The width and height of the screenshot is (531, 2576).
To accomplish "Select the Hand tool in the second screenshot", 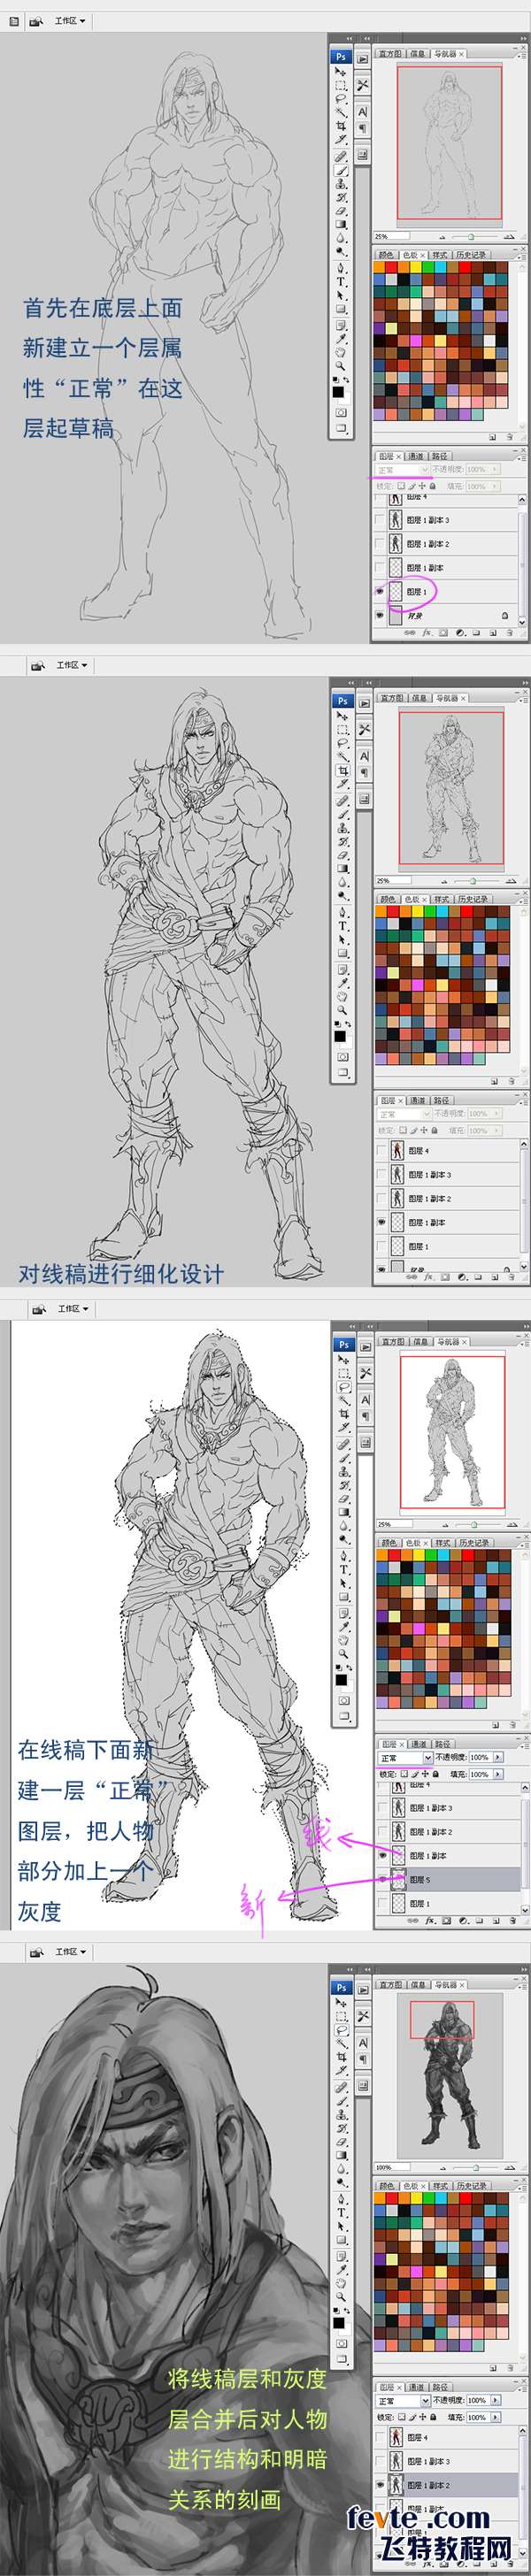I will pos(341,997).
